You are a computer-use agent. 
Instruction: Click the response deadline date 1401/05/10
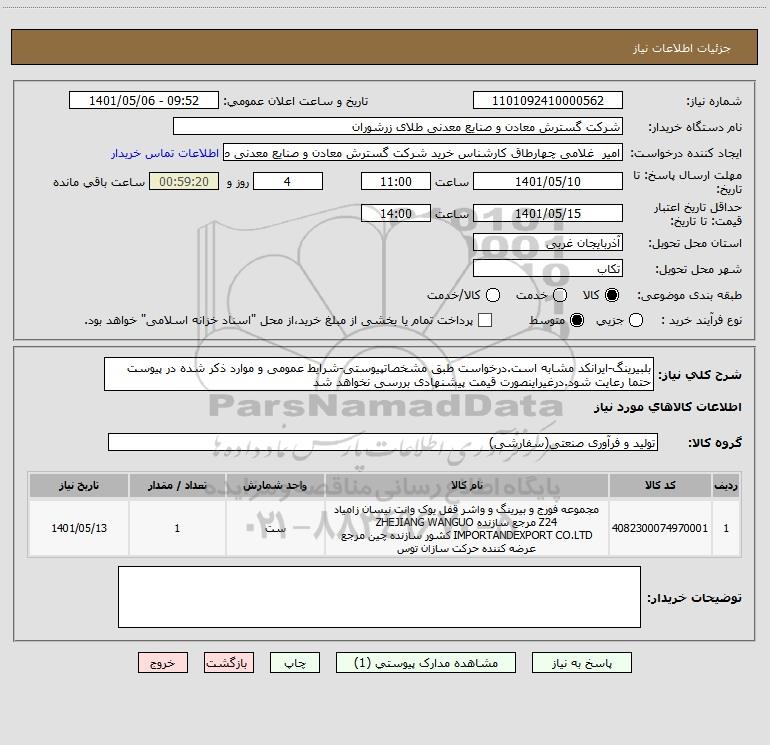[548, 182]
